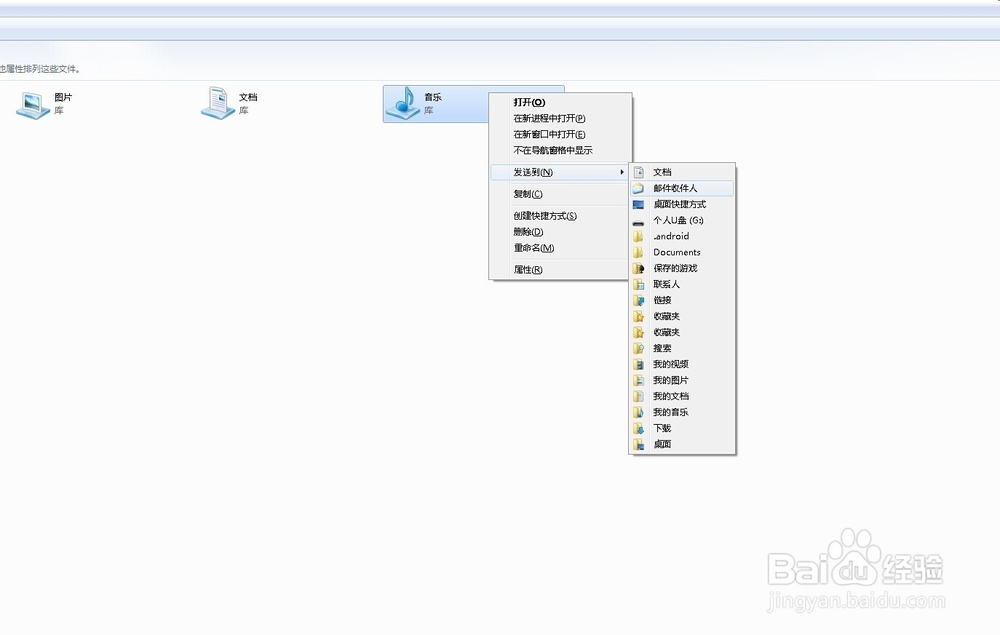Send to 下载 downloads folder
This screenshot has width=1000, height=635.
[x=682, y=428]
